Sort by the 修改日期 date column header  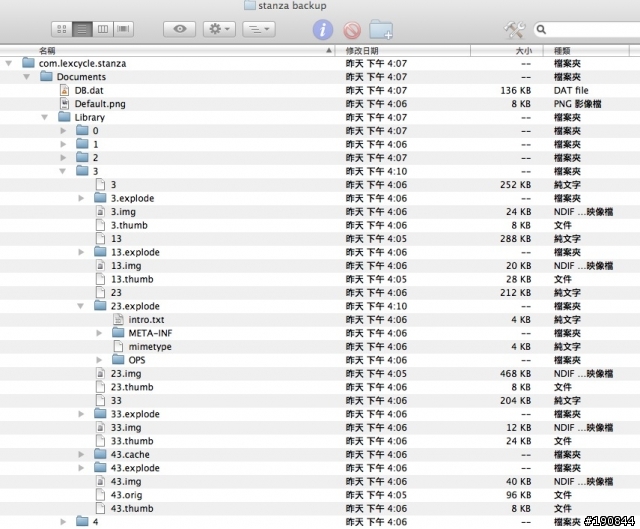click(x=402, y=51)
